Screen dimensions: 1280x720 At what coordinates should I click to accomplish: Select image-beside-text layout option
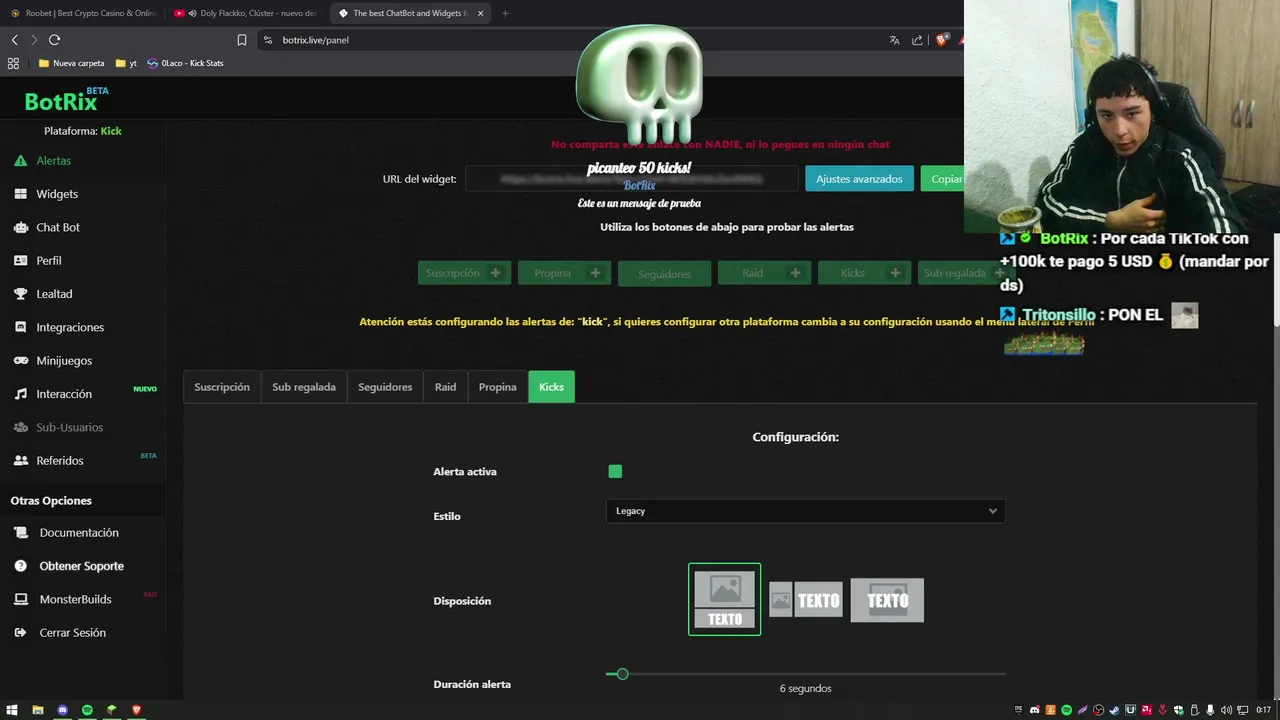(806, 600)
